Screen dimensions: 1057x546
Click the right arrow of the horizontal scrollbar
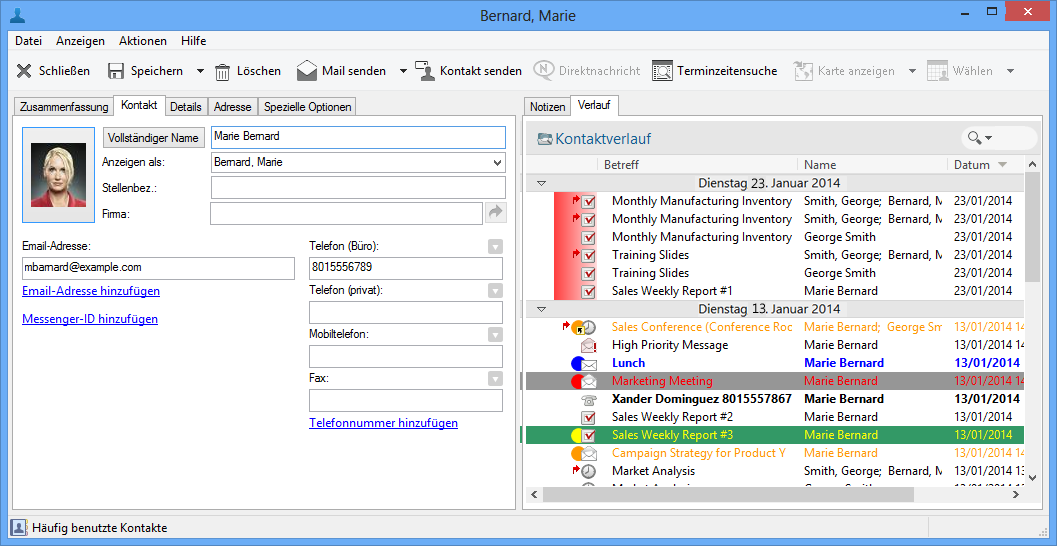pos(1016,494)
